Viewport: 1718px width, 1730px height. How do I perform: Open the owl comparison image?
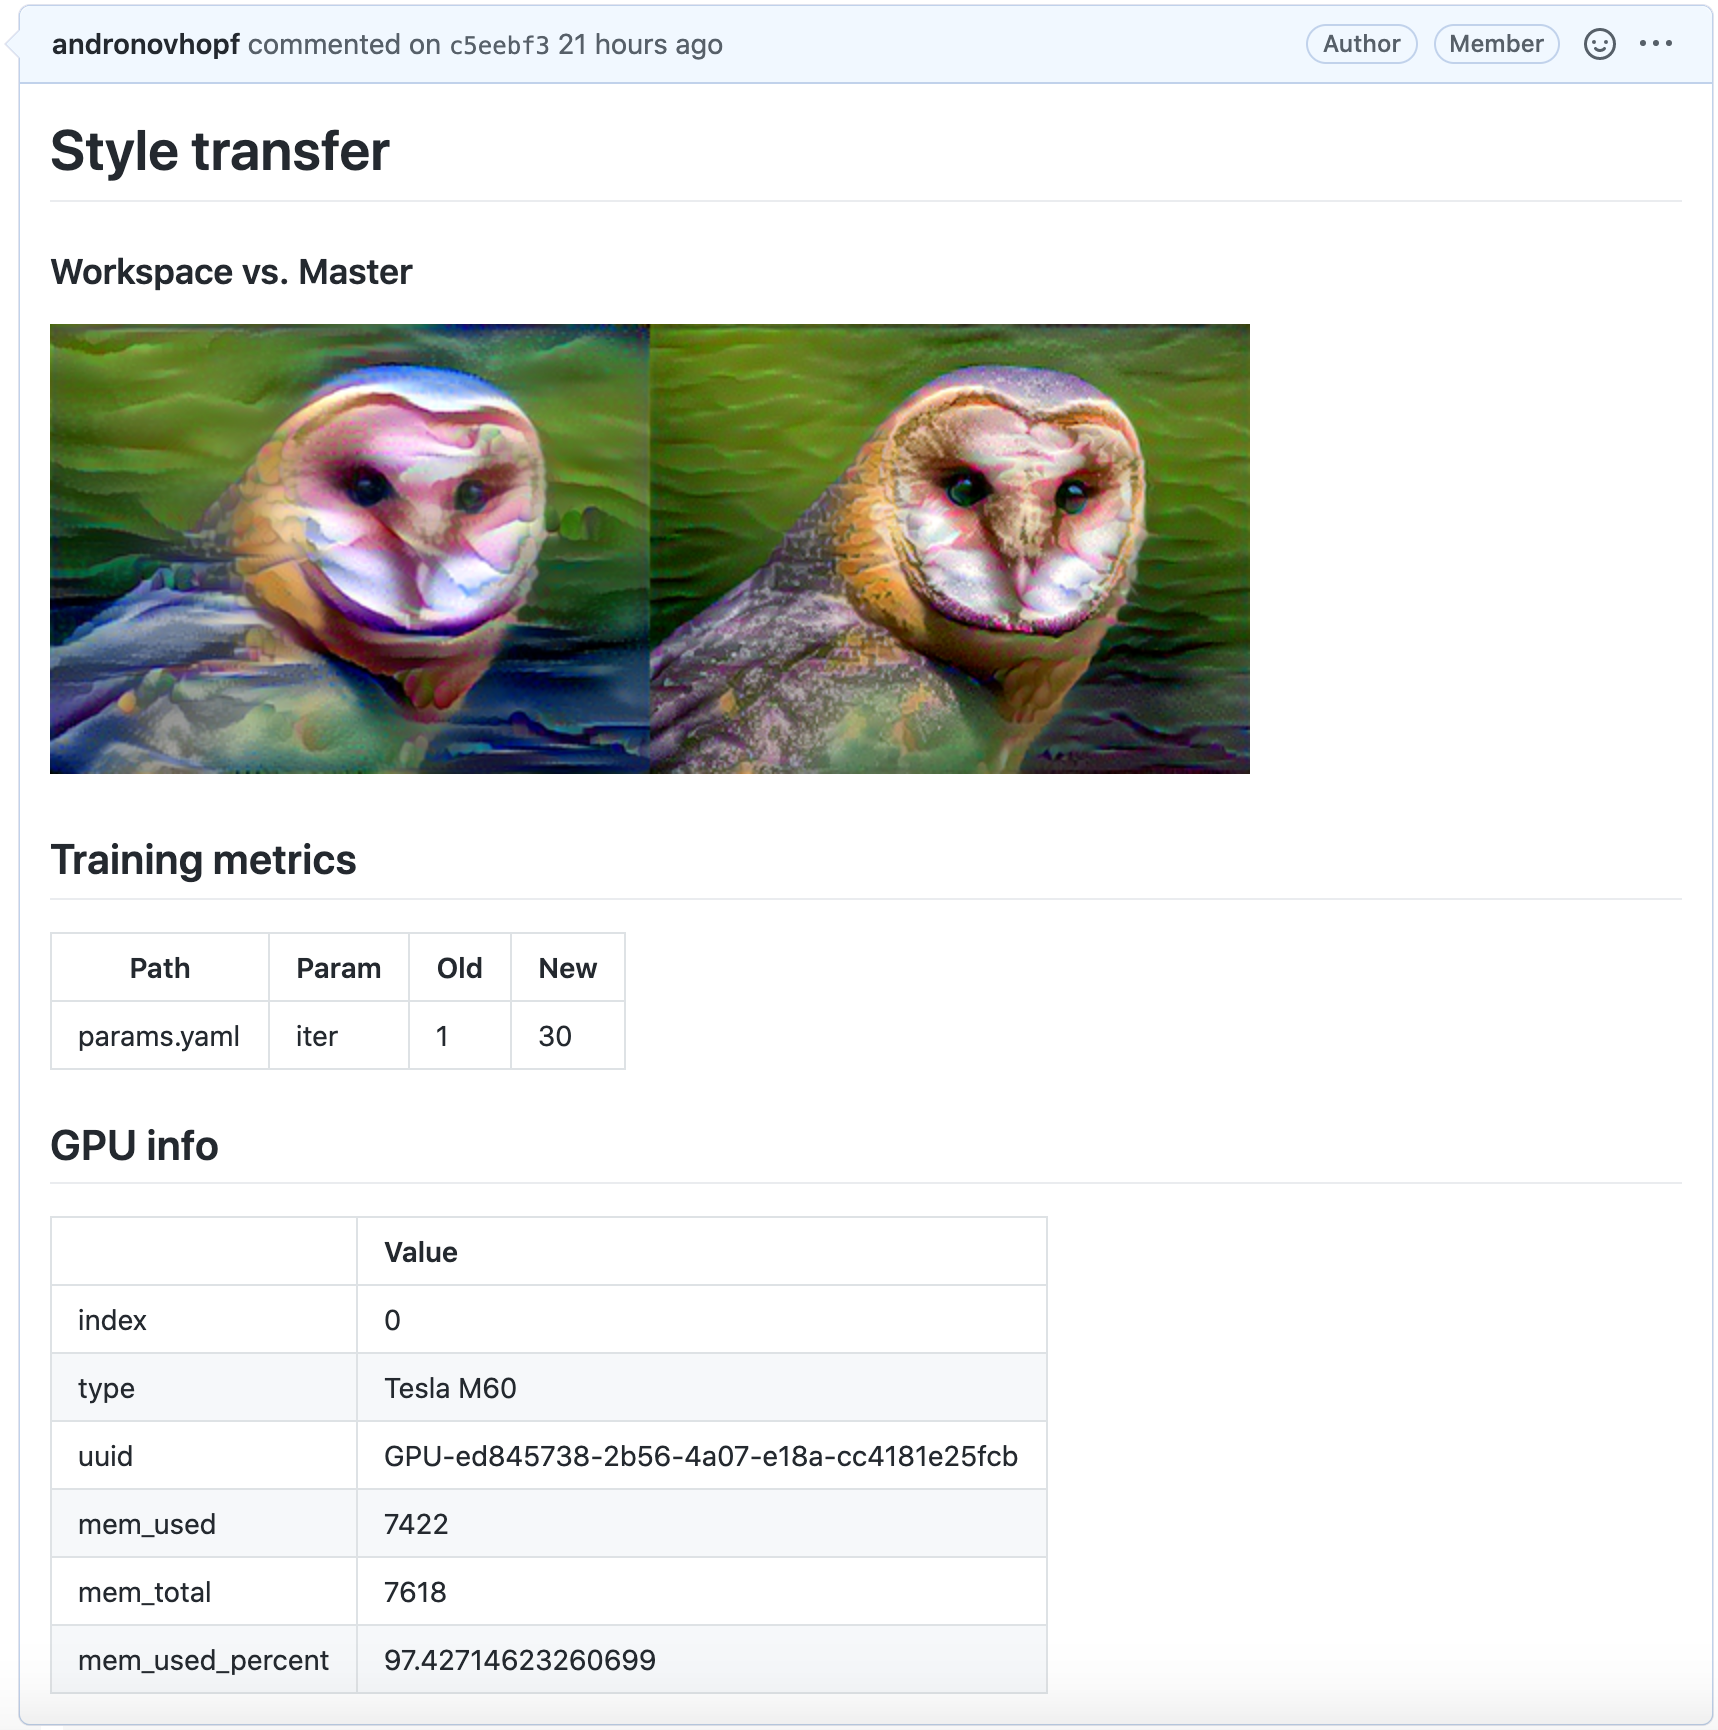point(650,548)
